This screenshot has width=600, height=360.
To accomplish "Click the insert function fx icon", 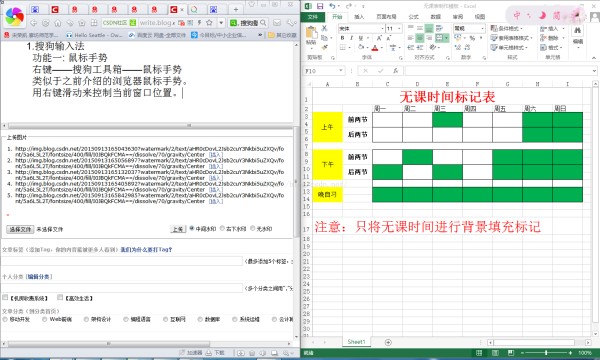I will pos(395,71).
